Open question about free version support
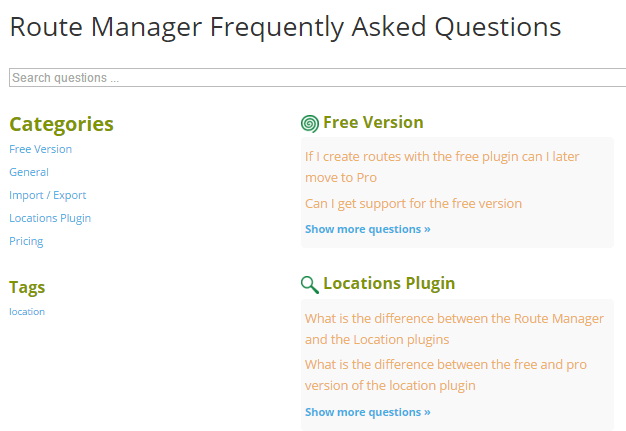The image size is (626, 431). point(413,203)
